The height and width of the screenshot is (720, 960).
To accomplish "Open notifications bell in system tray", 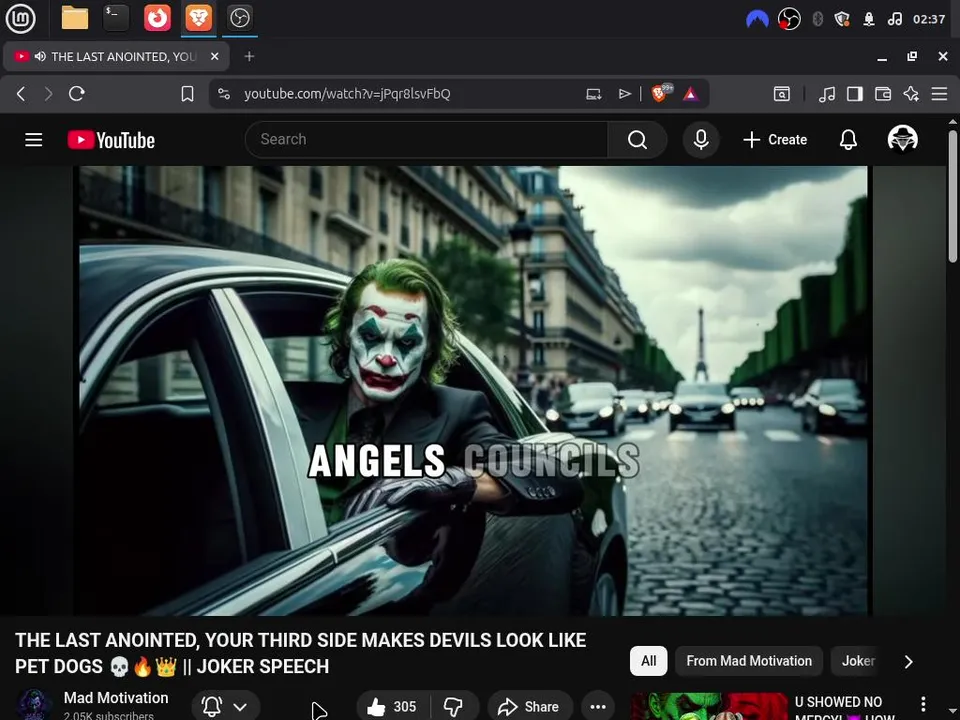I will (868, 20).
